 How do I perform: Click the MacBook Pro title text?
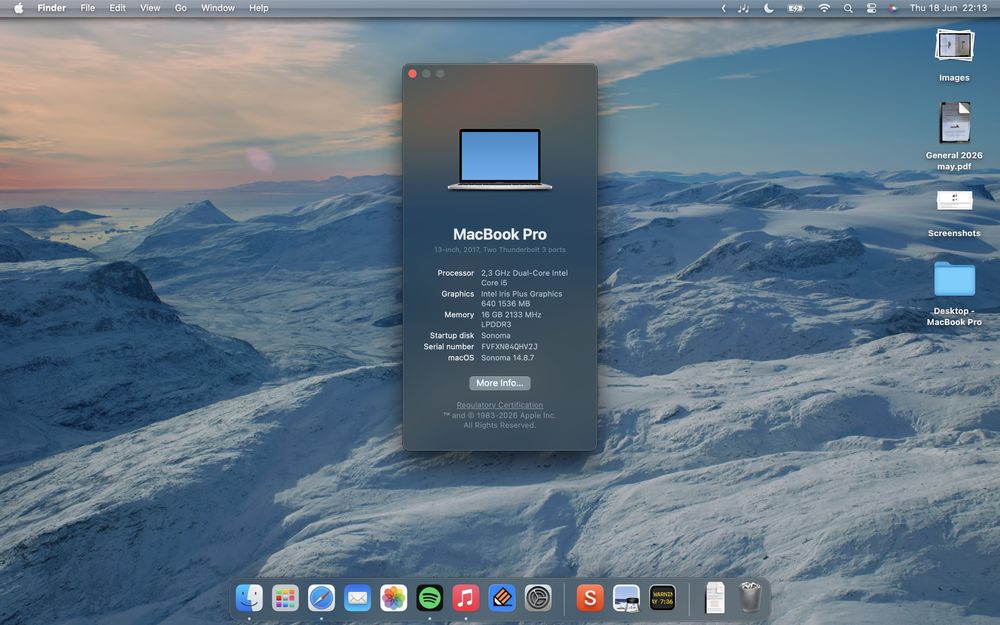(x=499, y=234)
